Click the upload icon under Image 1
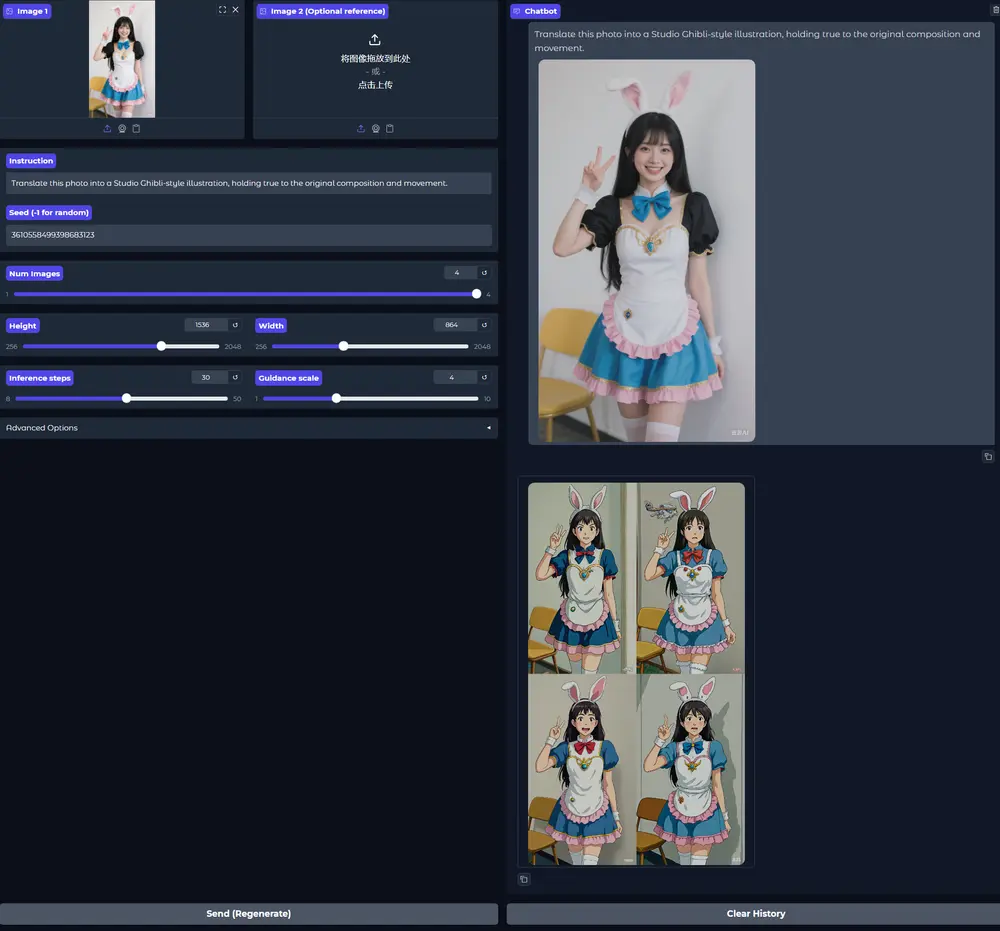Screen dimensions: 1000x931 pos(108,129)
